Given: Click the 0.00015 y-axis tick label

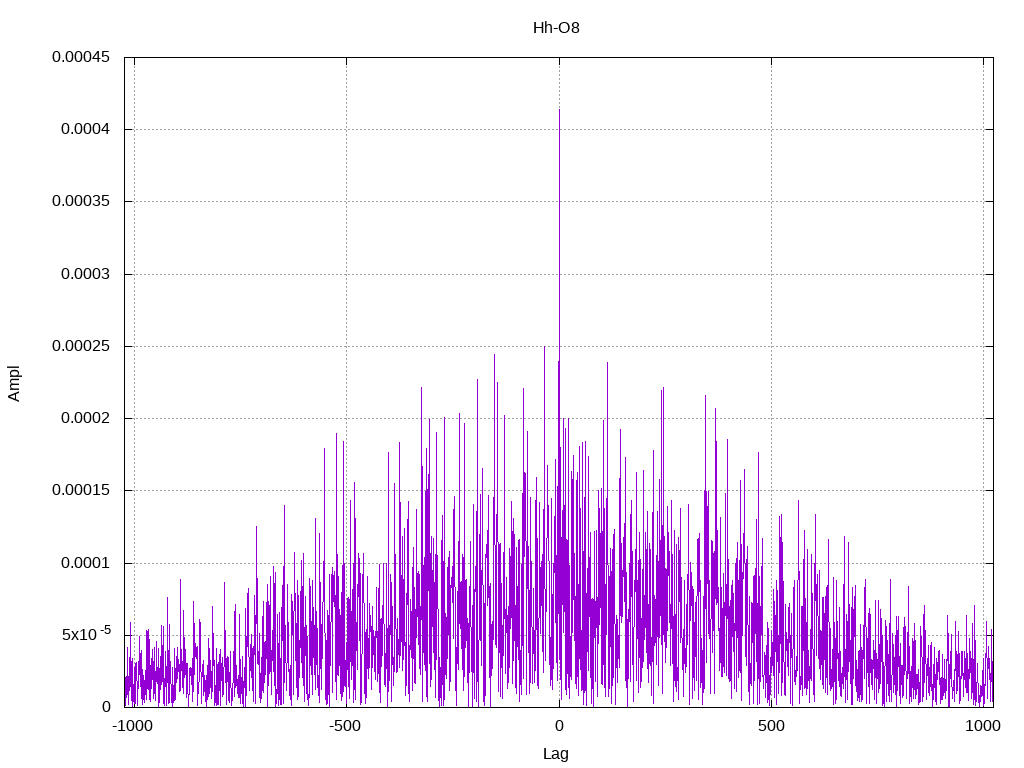Looking at the screenshot, I should pos(81,490).
